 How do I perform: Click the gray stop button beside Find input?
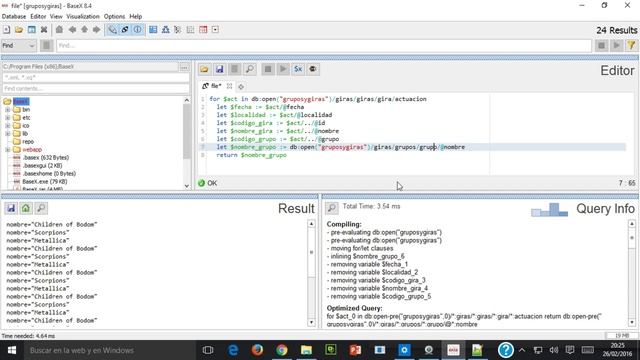(x=47, y=46)
